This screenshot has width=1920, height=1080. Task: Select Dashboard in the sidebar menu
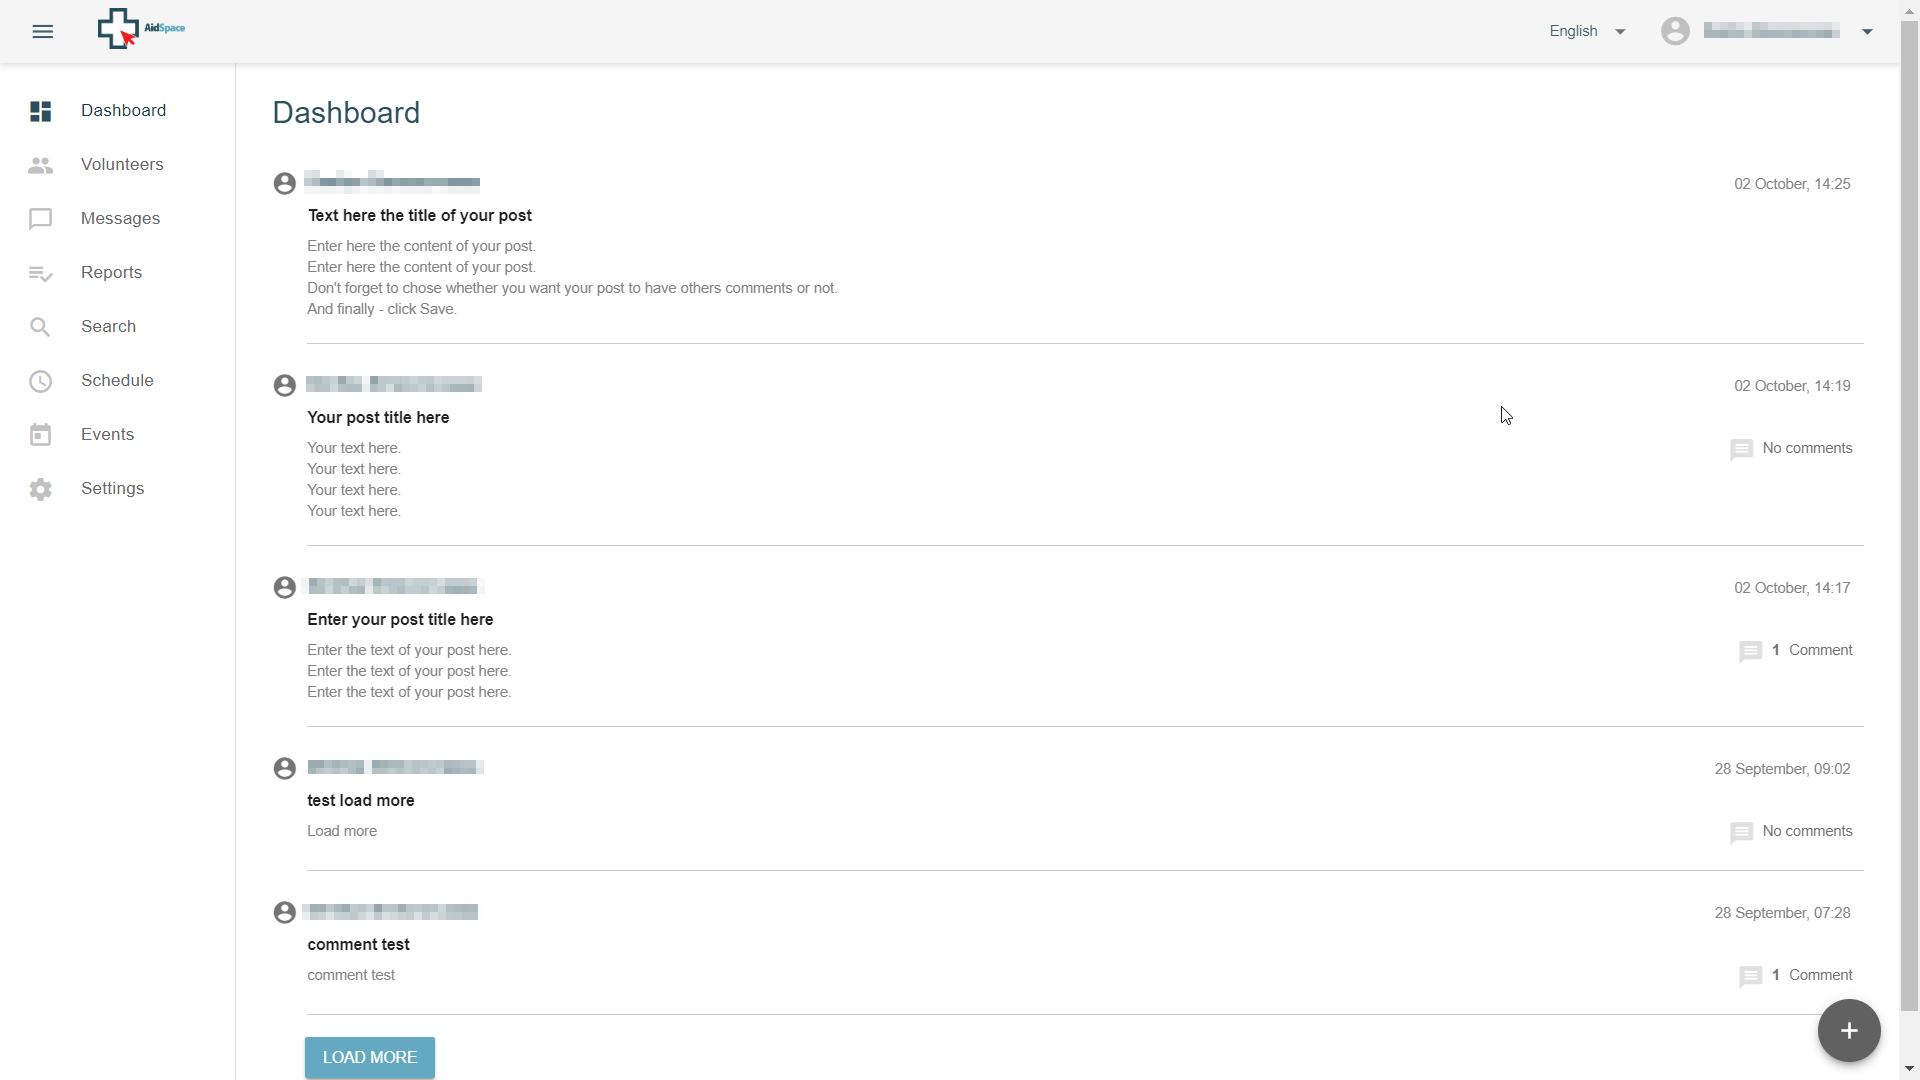123,110
